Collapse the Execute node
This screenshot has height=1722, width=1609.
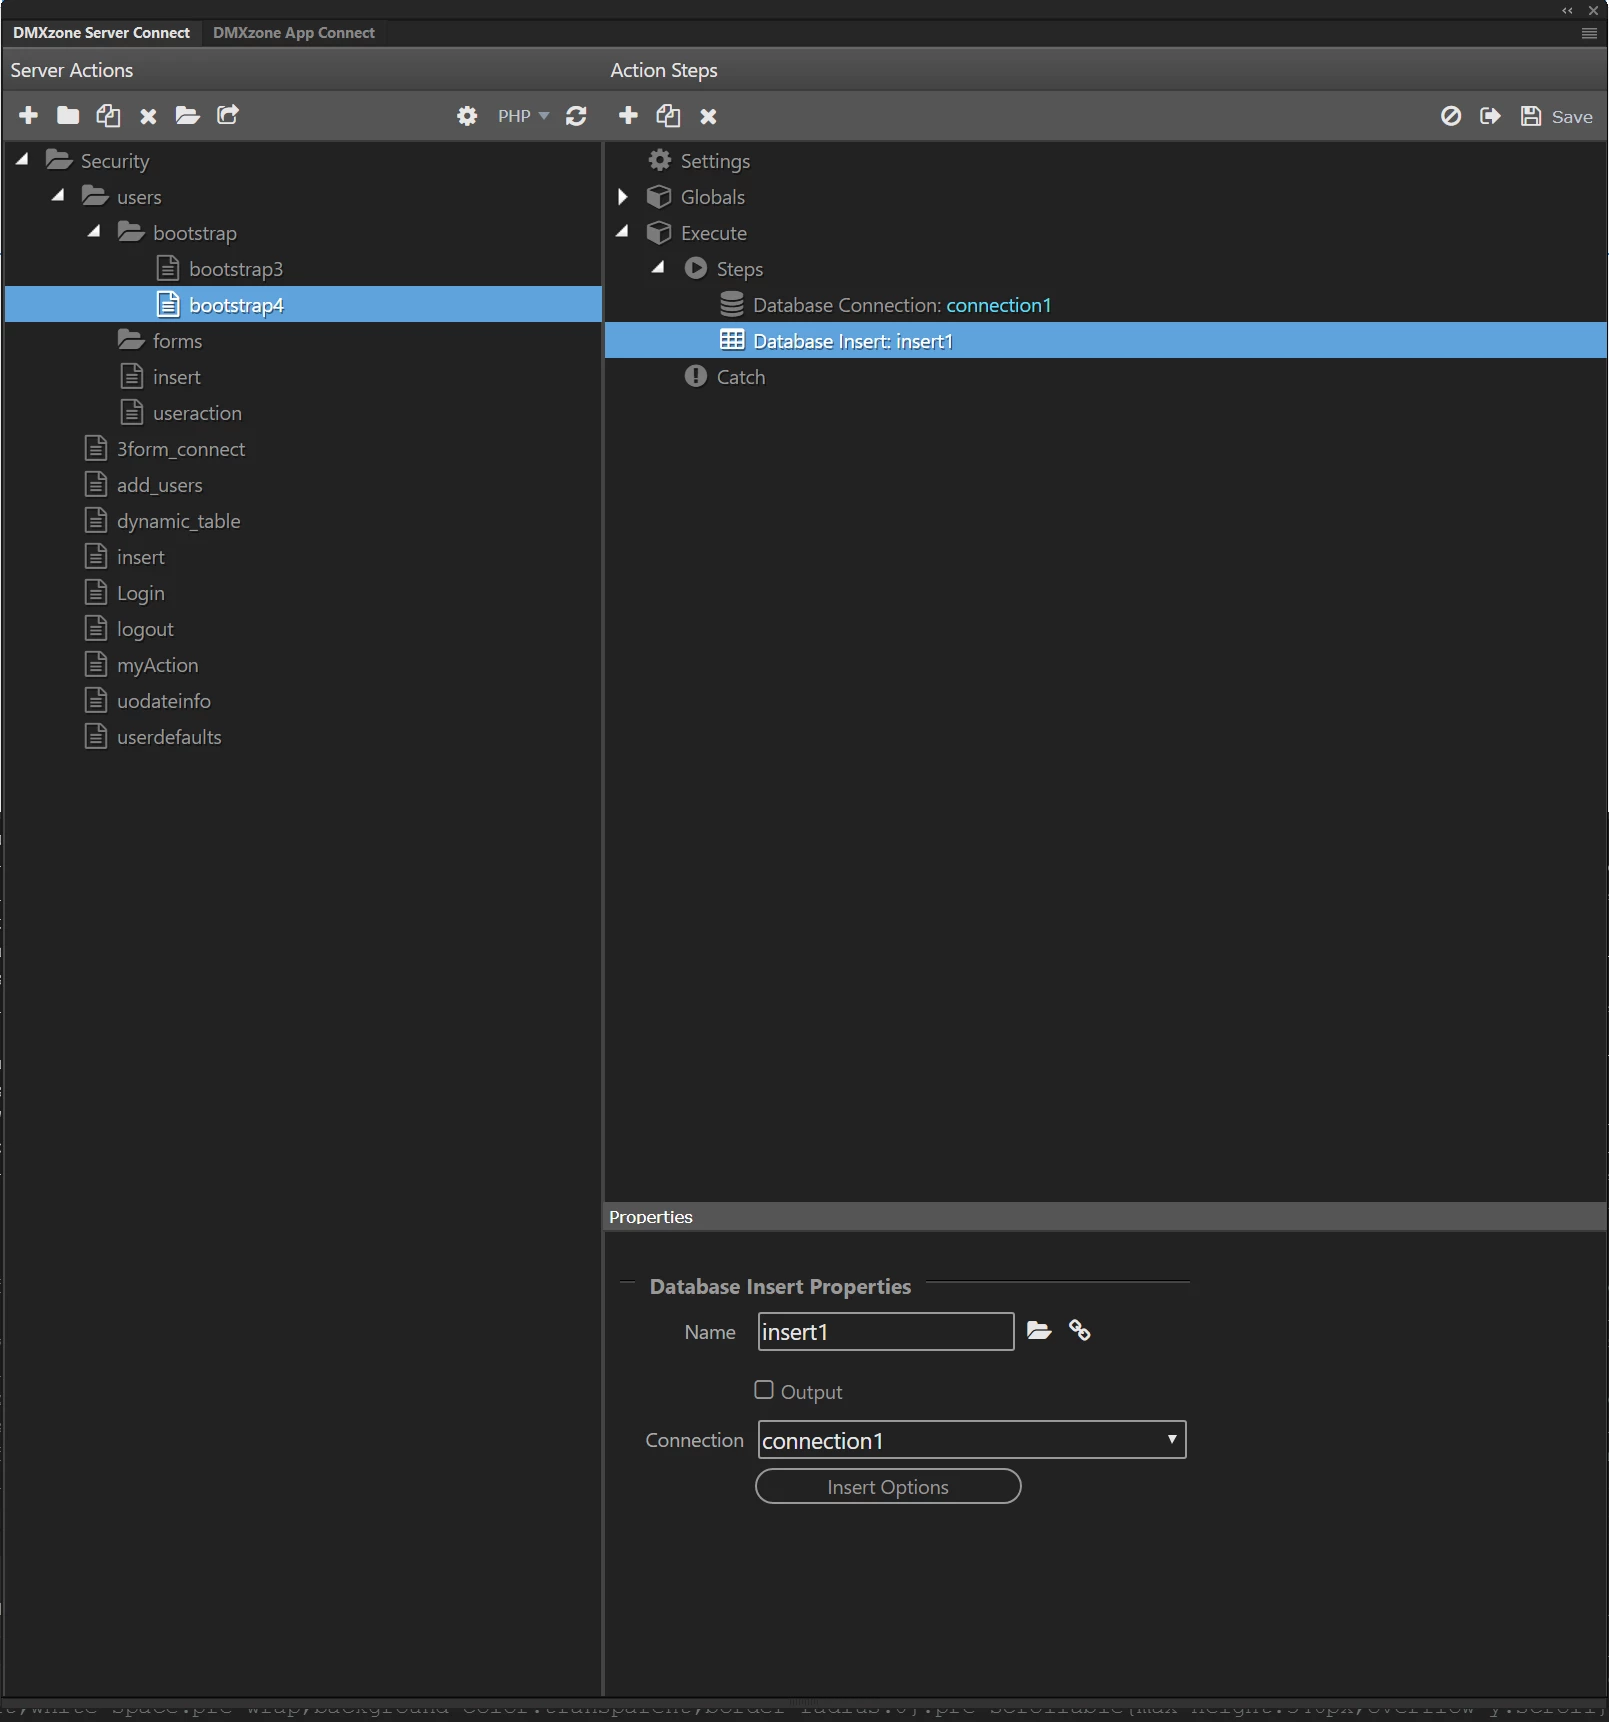tap(622, 231)
